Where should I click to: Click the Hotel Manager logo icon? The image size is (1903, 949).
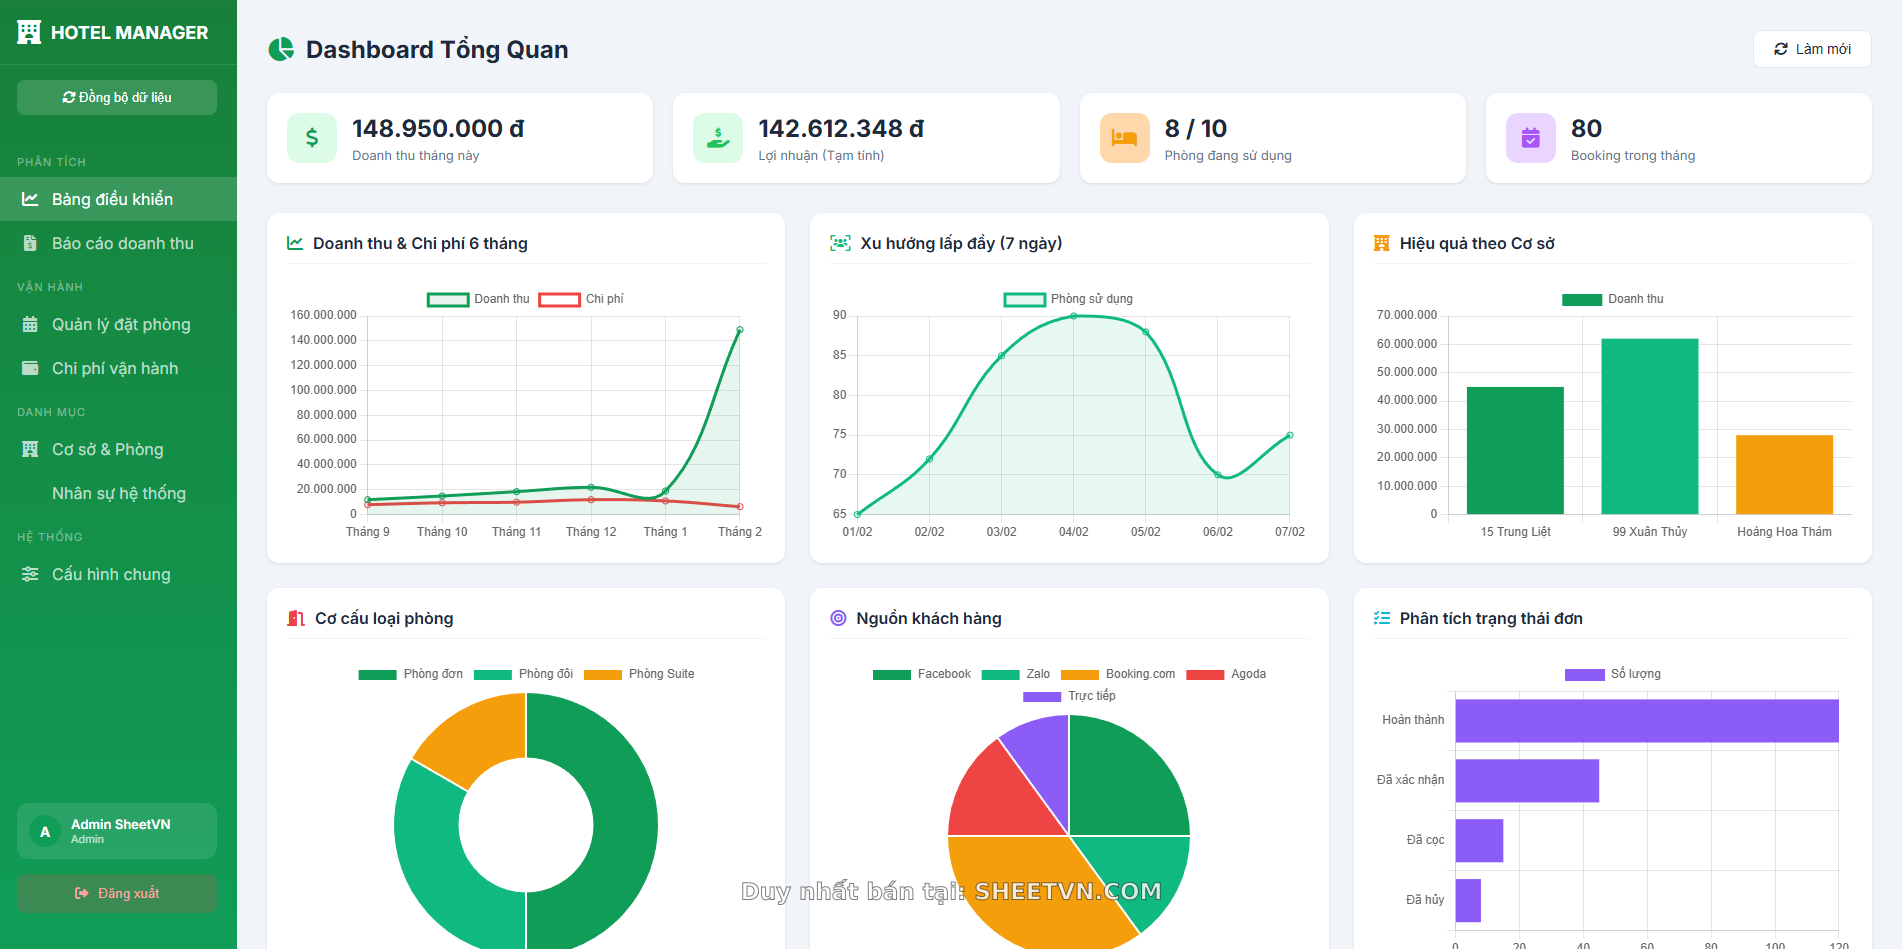tap(29, 31)
